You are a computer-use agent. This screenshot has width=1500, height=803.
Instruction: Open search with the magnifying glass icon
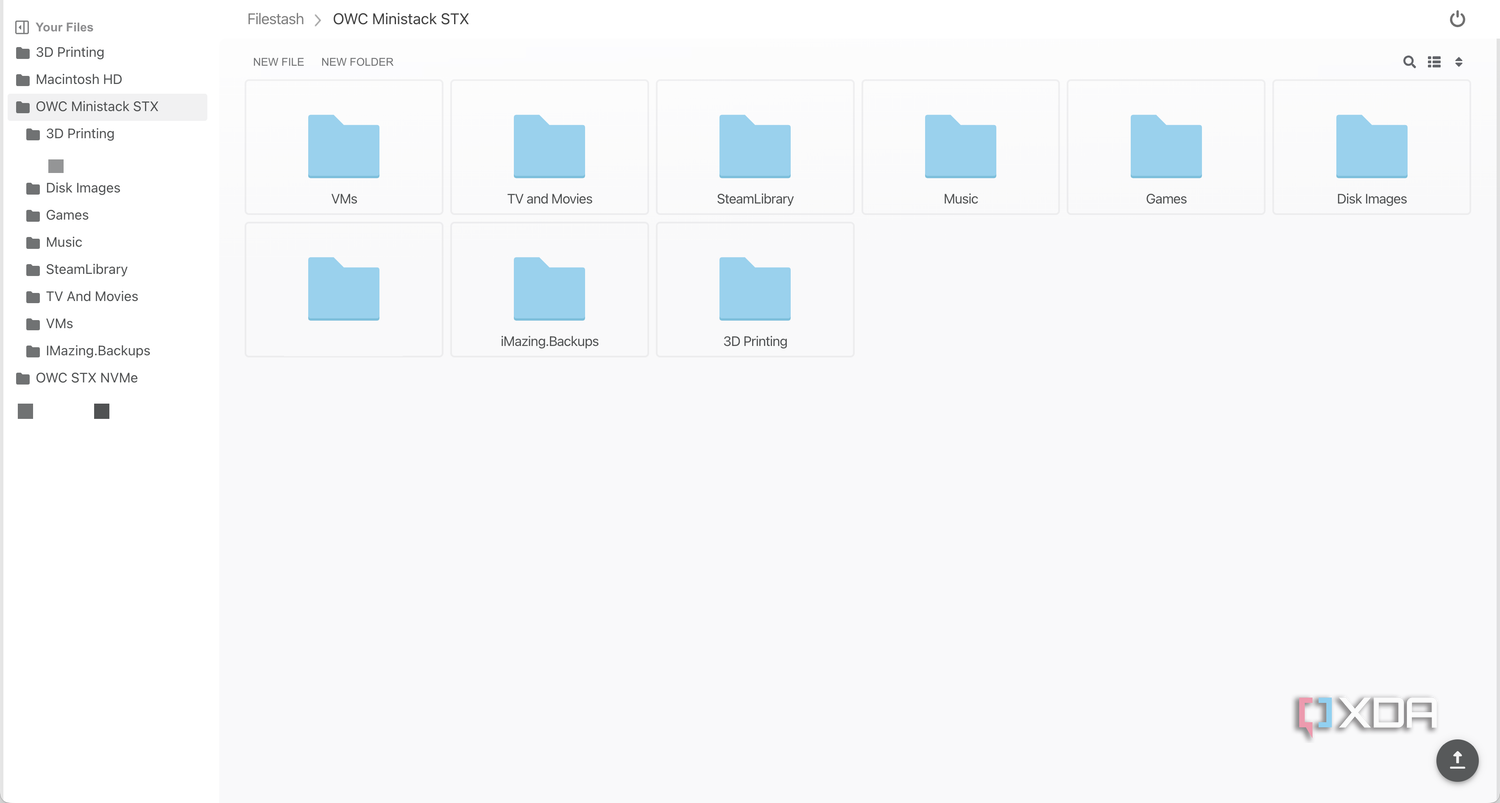1409,62
